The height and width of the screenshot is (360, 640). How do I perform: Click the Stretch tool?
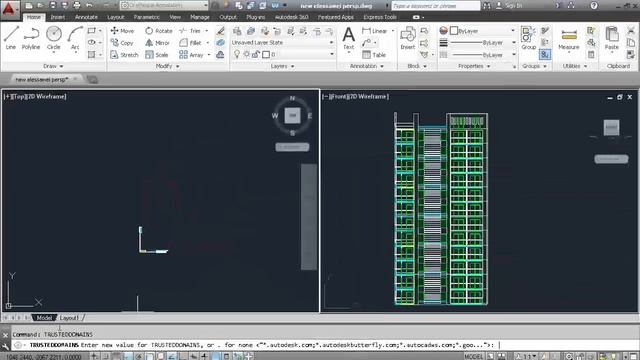(124, 55)
